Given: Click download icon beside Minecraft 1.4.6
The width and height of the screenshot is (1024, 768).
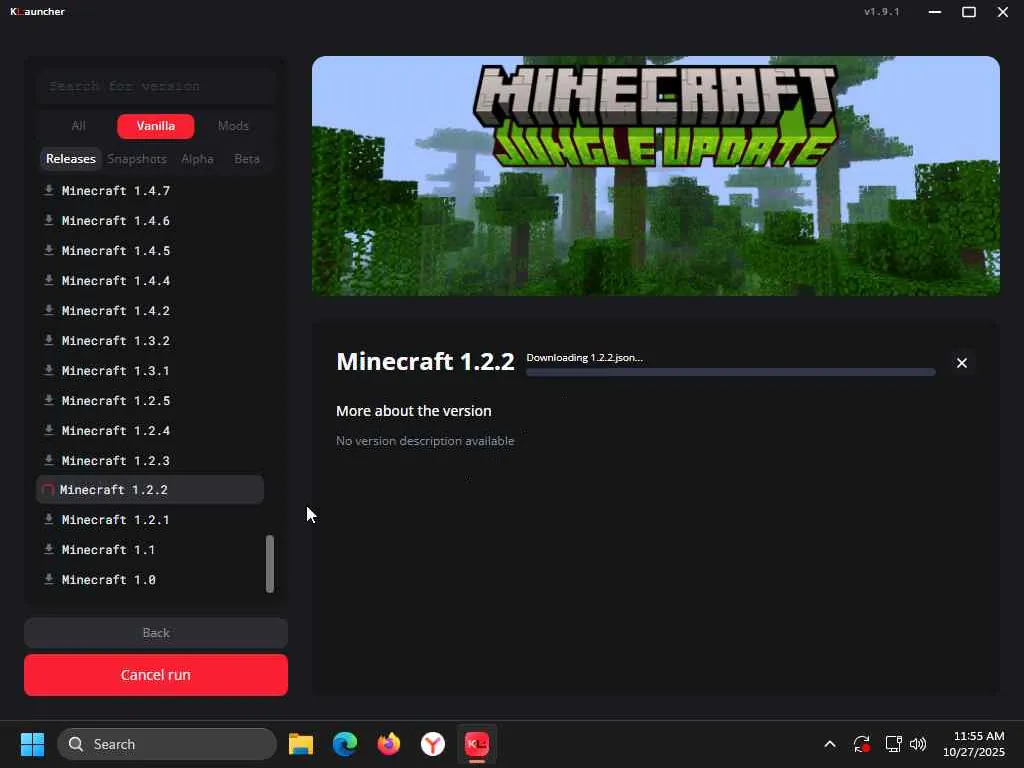Looking at the screenshot, I should [x=48, y=220].
